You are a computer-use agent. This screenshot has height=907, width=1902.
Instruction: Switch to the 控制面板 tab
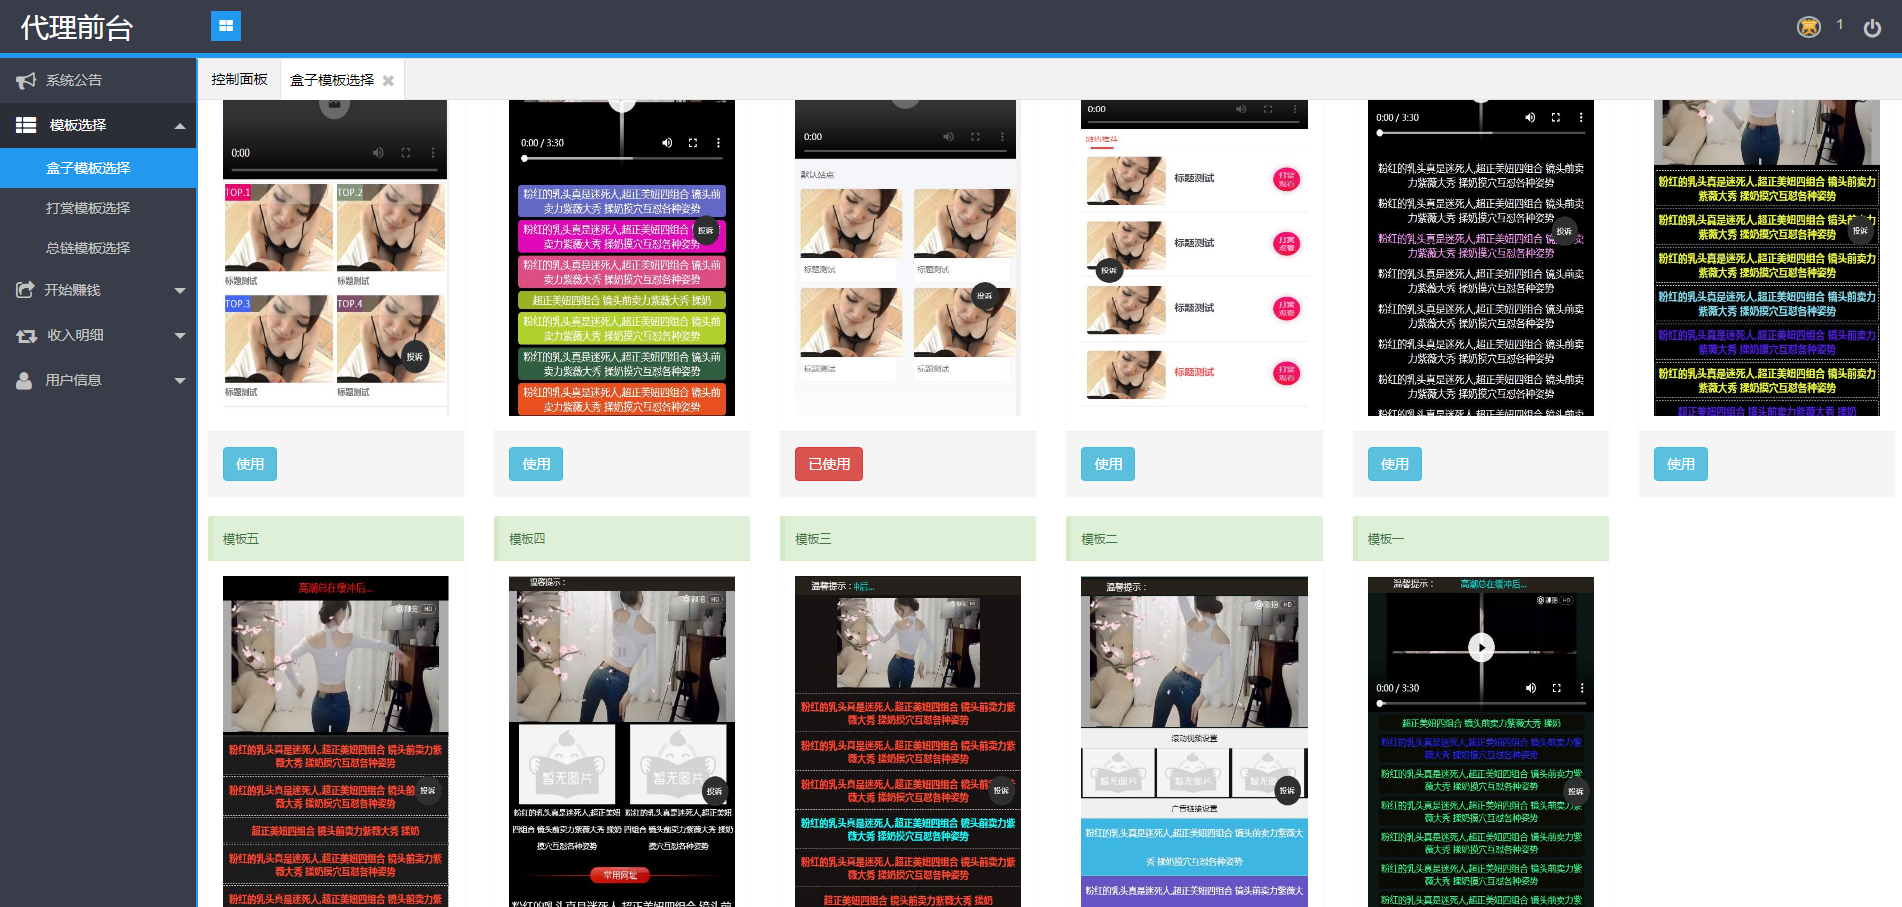(239, 80)
